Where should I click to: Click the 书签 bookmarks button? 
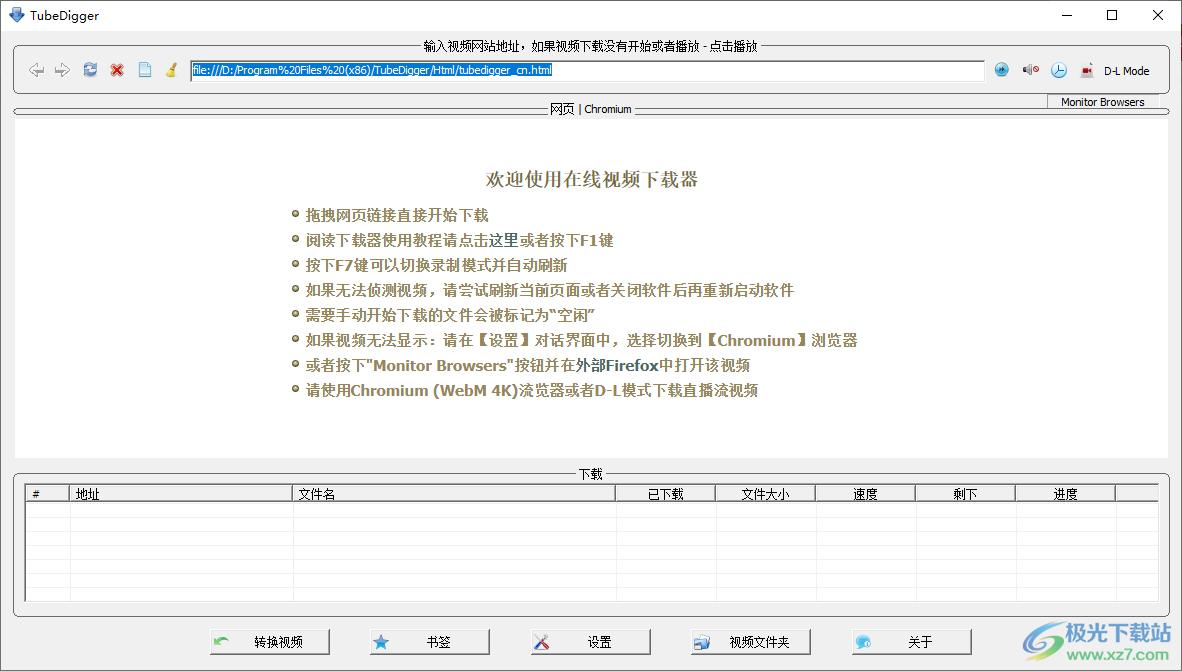(x=428, y=641)
